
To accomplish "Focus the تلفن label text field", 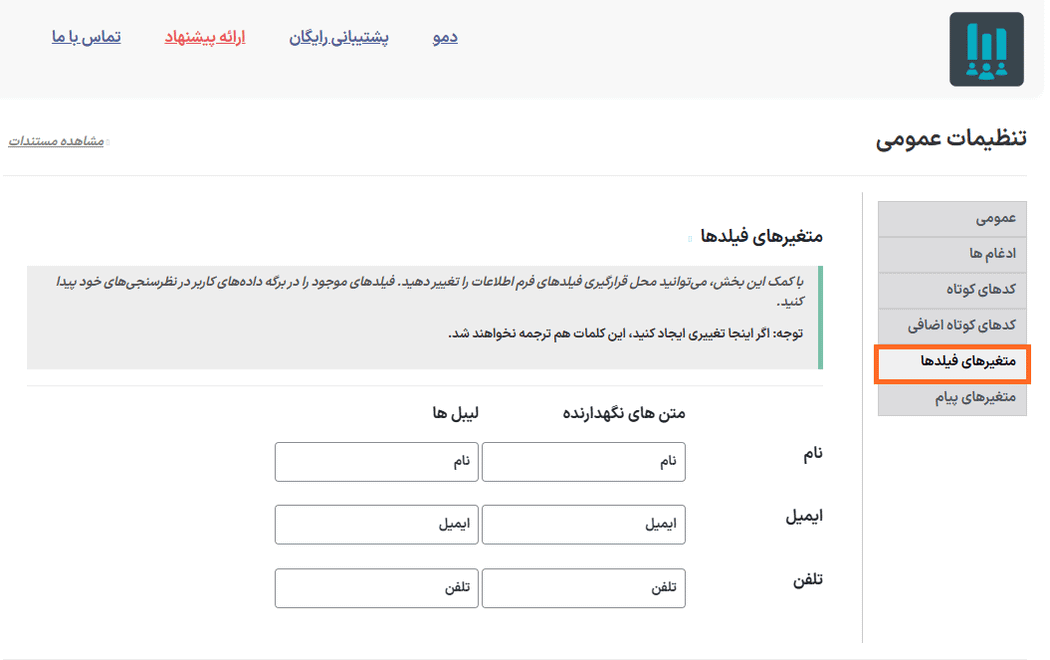I will tap(376, 588).
